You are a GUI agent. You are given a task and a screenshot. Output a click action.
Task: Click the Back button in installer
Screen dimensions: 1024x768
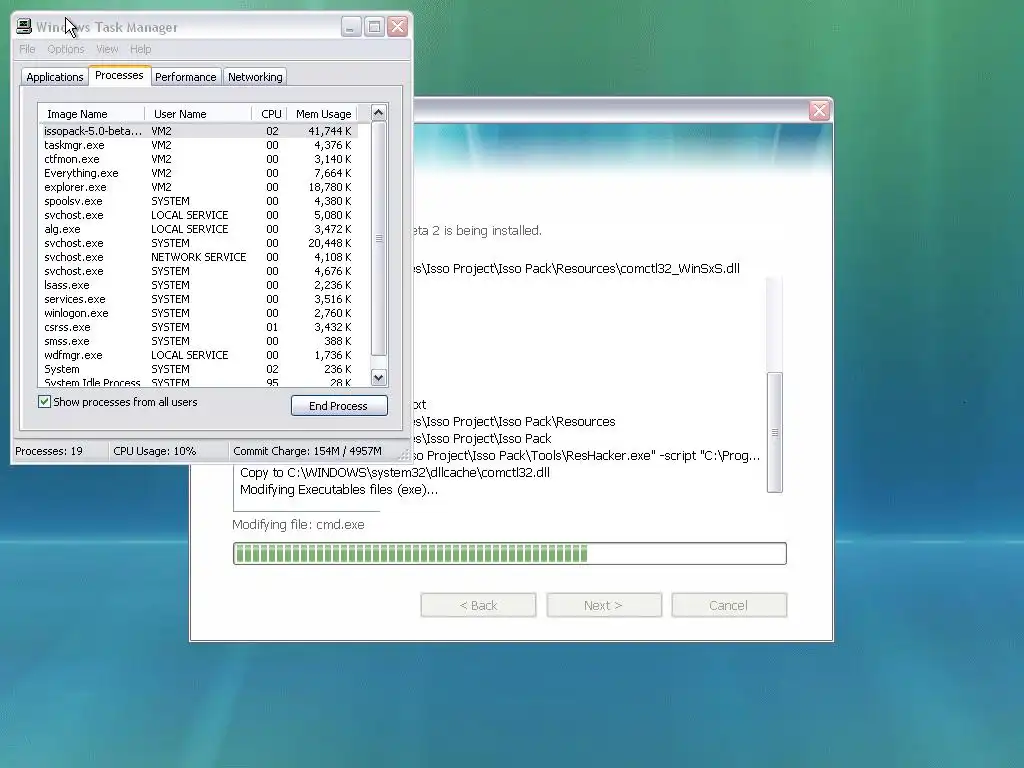(479, 605)
